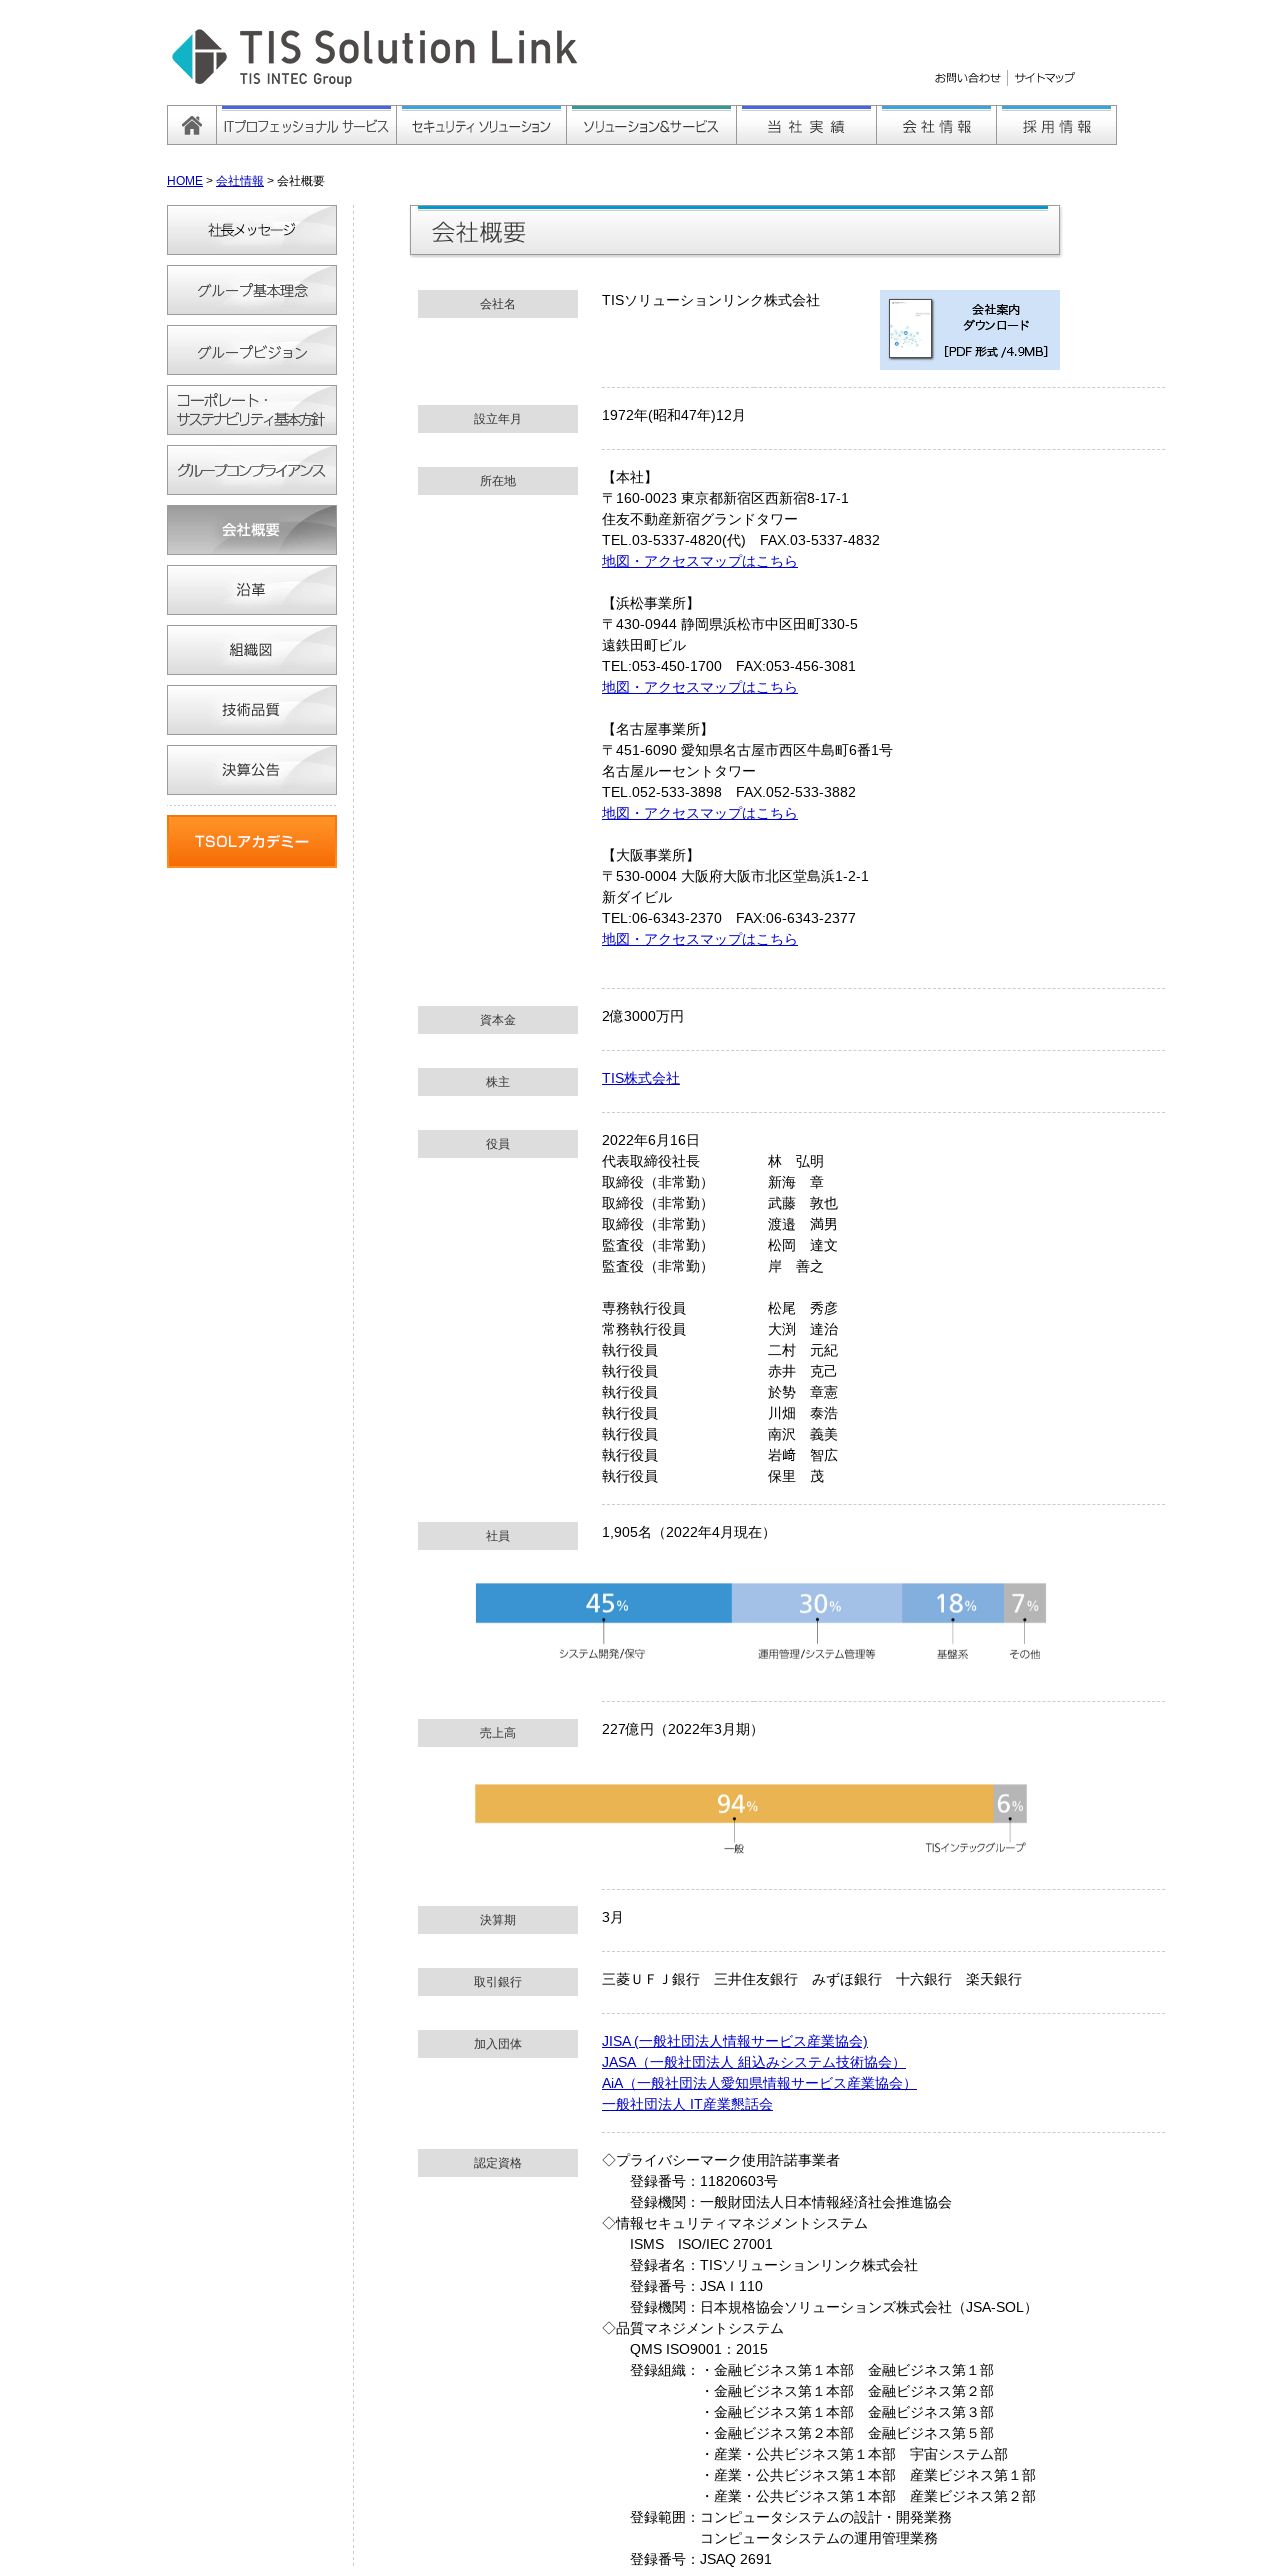This screenshot has width=1284, height=2568.
Task: Select 組織図 in sidebar
Action: coord(252,650)
